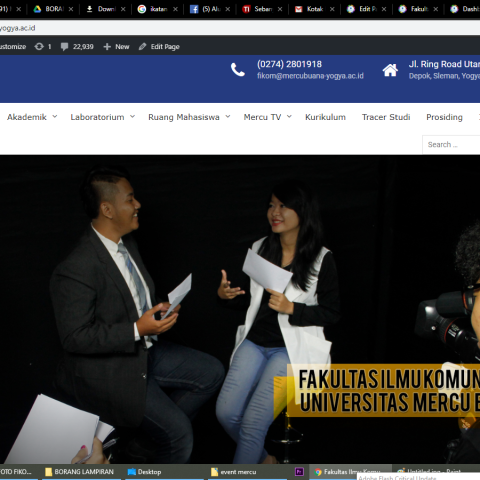Click the Edit Page pencil icon
Viewport: 480px width, 480px height.
142,47
